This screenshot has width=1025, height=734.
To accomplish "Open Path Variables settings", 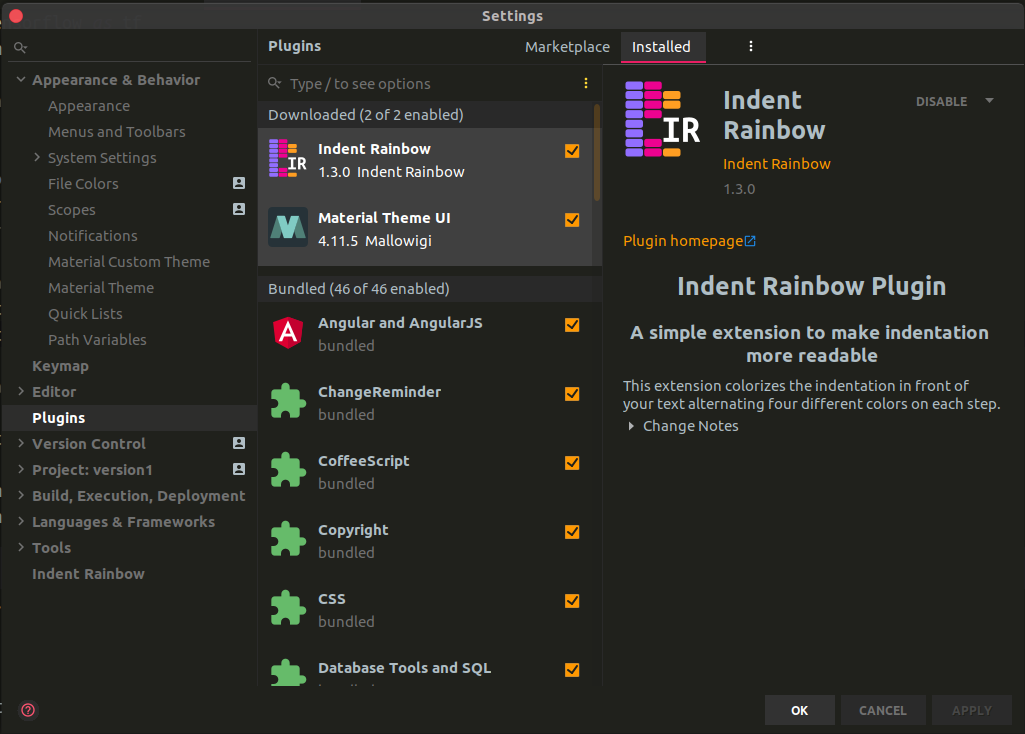I will point(97,339).
